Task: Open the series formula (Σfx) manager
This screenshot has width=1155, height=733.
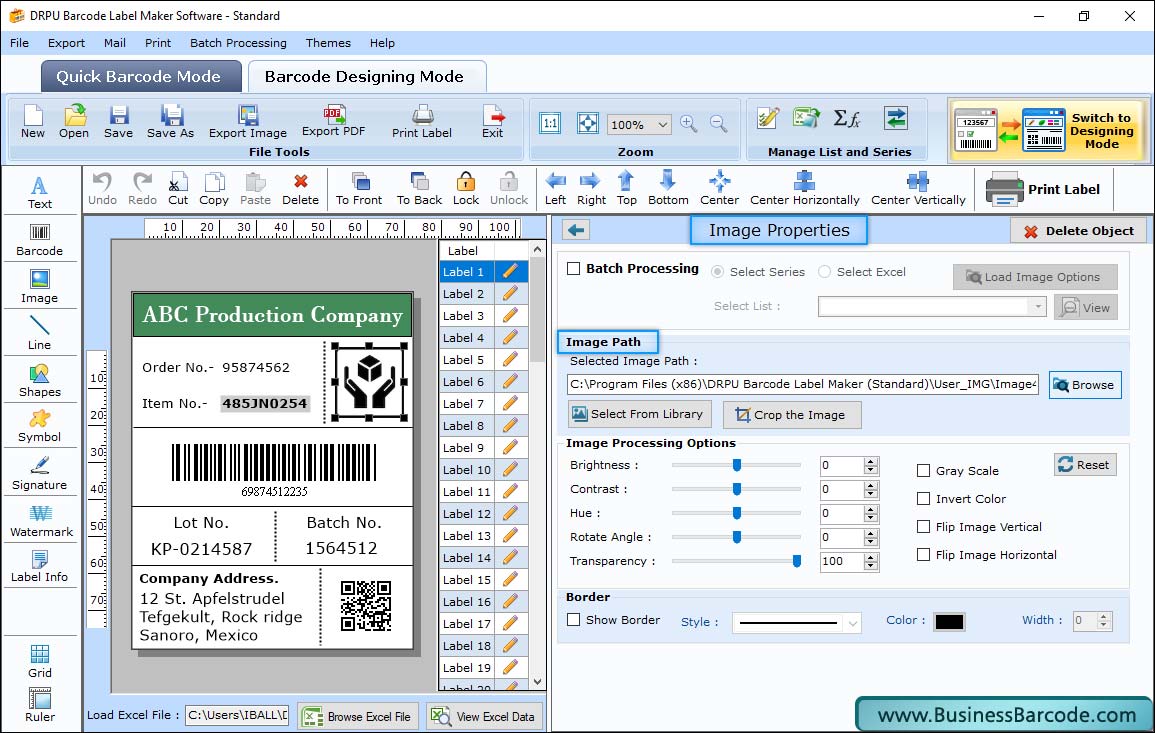Action: [x=847, y=119]
